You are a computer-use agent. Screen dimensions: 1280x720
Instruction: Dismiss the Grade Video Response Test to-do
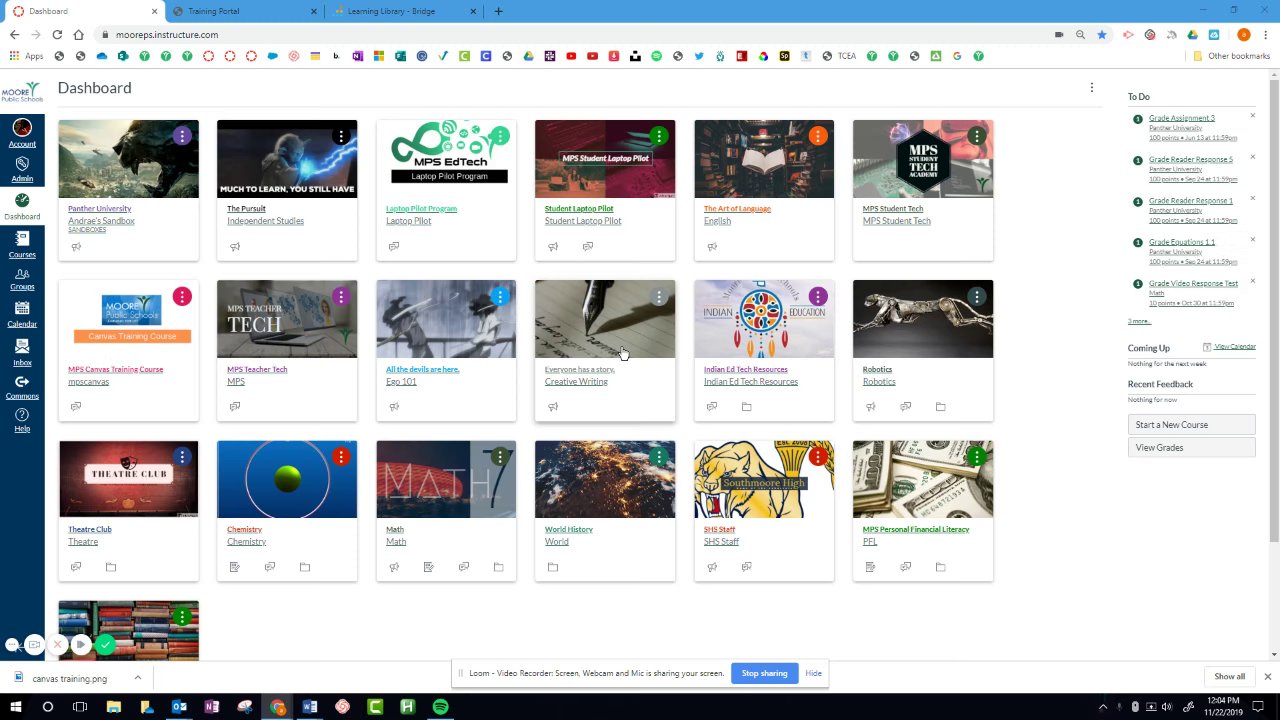1252,281
